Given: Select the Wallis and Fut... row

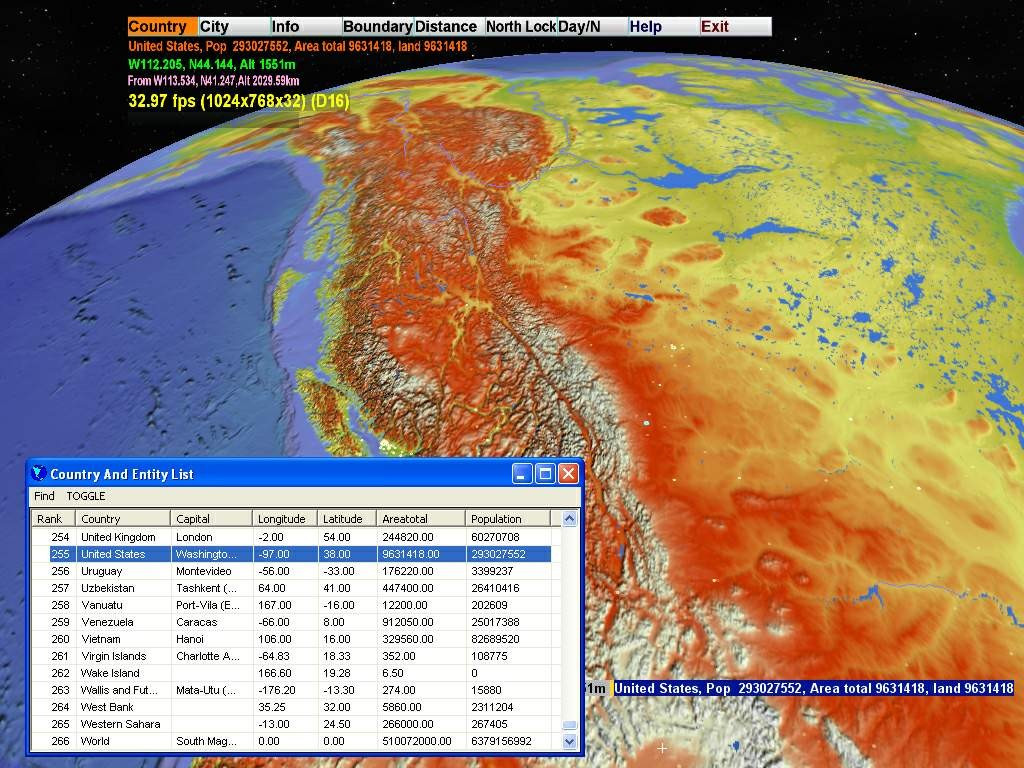Looking at the screenshot, I should click(292, 690).
